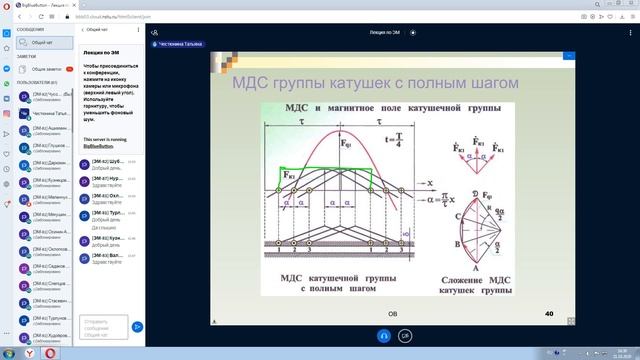This screenshot has width=640, height=360.
Task: Open Opera Speed Dial grid icon
Action: coord(52,17)
